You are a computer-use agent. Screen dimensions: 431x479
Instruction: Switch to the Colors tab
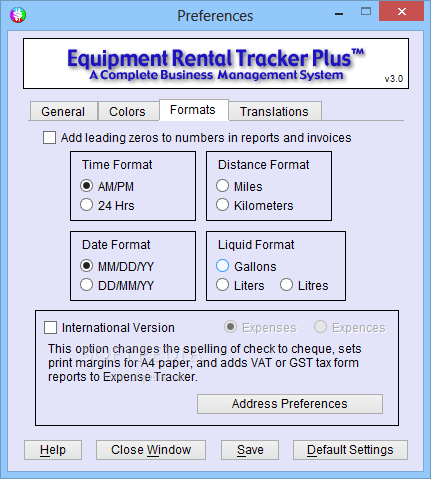[128, 111]
